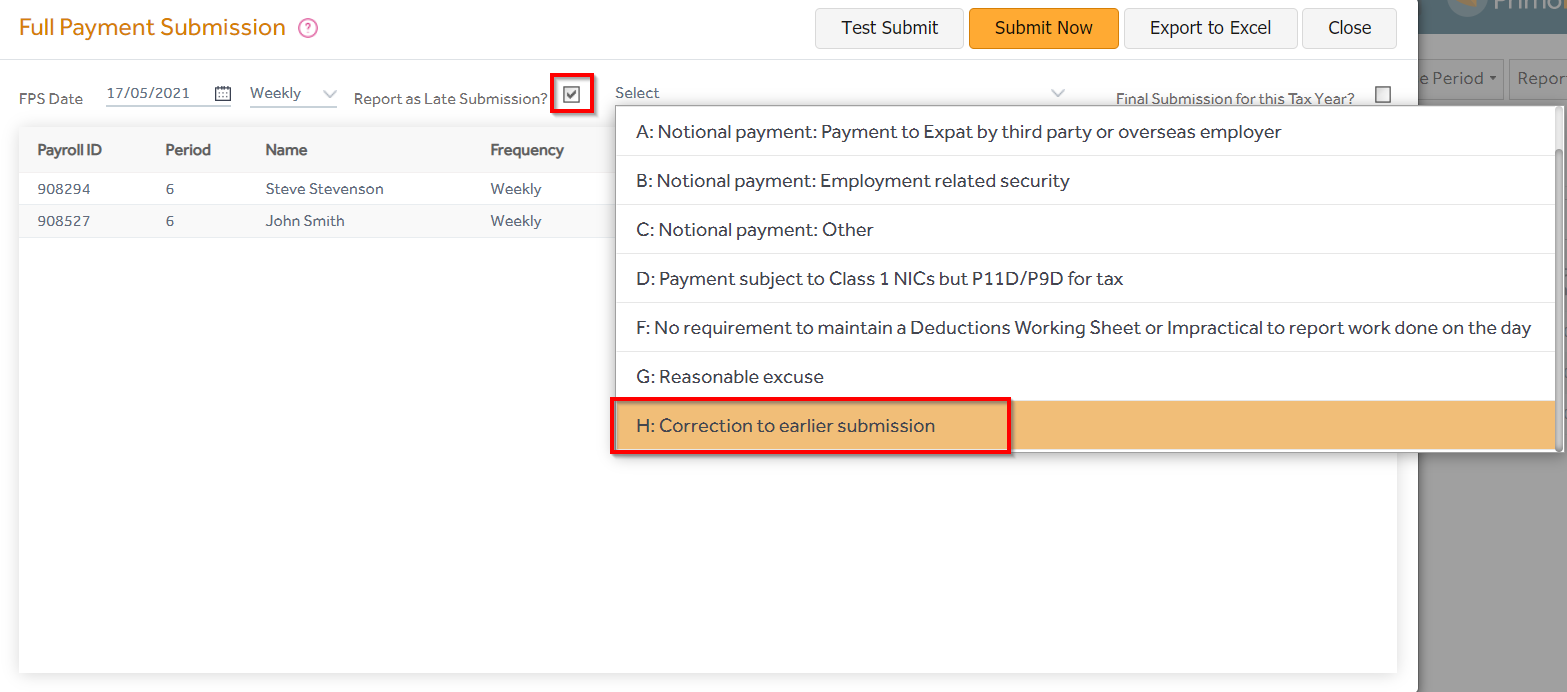This screenshot has width=1567, height=692.
Task: Uncheck Report as Late Submission
Action: click(571, 93)
